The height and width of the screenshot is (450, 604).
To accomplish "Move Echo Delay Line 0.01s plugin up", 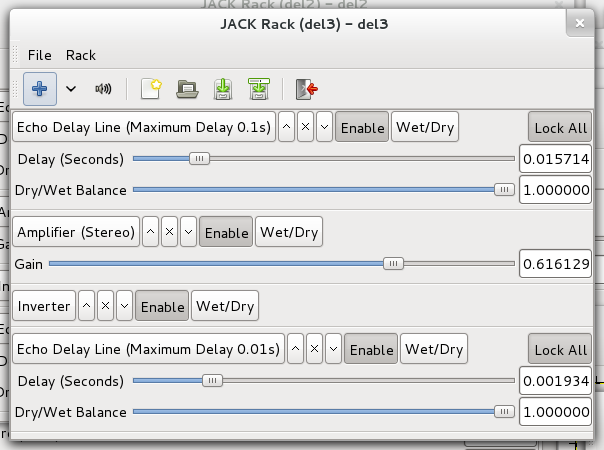I will click(x=295, y=349).
